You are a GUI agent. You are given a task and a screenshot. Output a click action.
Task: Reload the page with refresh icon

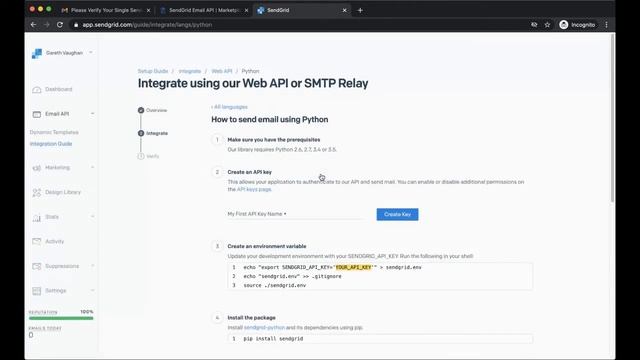coord(60,25)
